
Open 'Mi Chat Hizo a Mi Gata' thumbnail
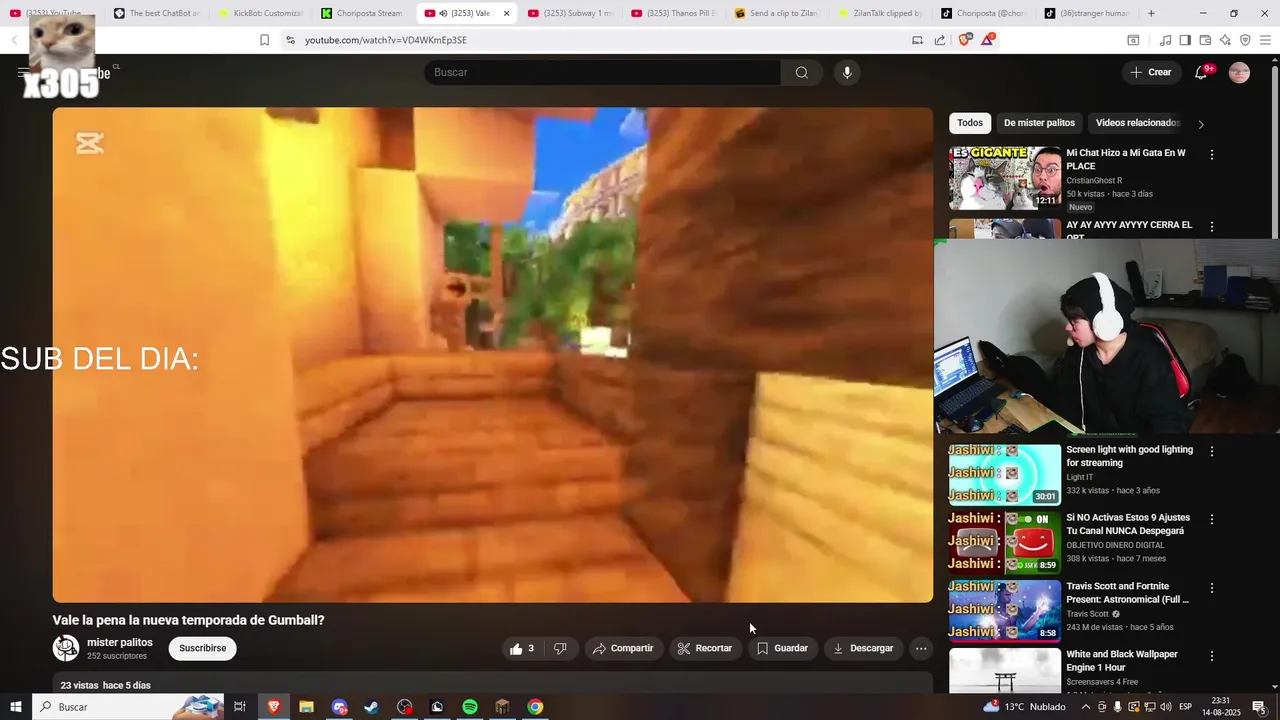point(1005,178)
